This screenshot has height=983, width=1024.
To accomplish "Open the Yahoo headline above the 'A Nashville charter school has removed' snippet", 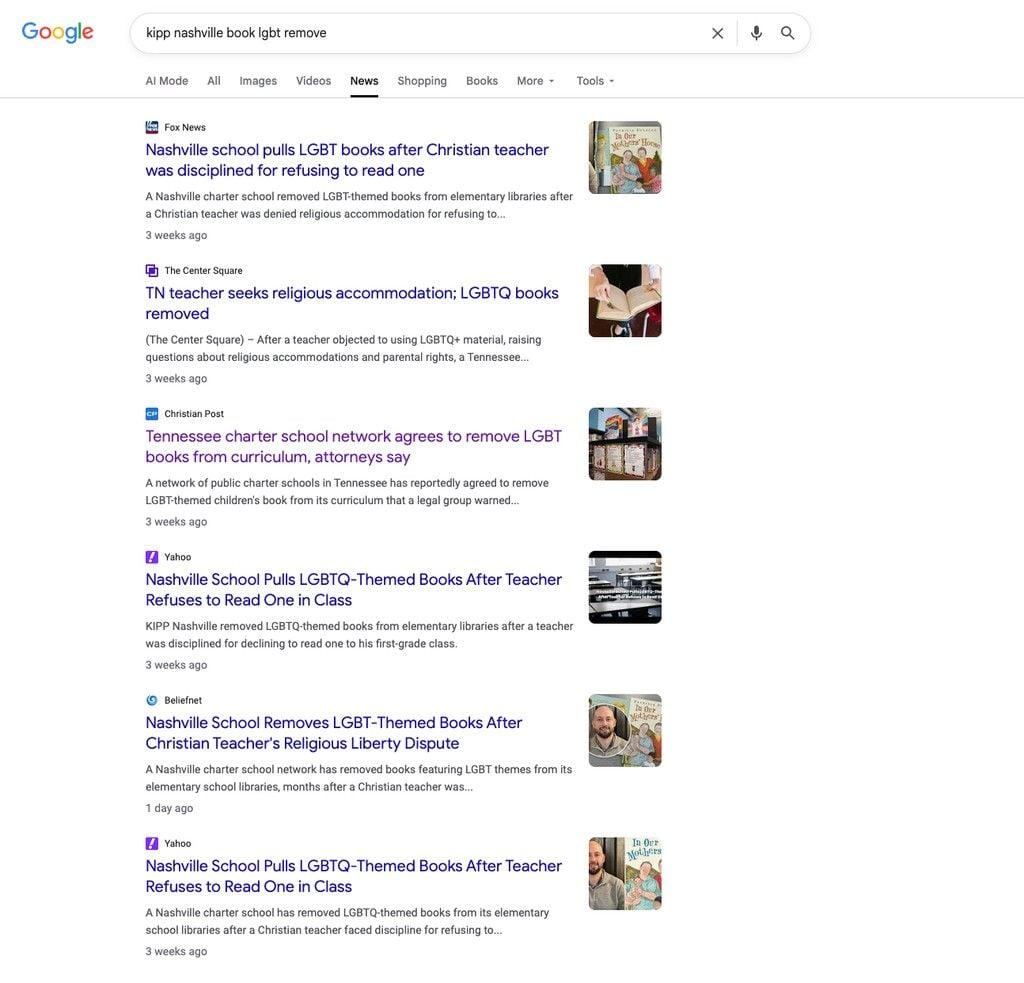I will [353, 876].
